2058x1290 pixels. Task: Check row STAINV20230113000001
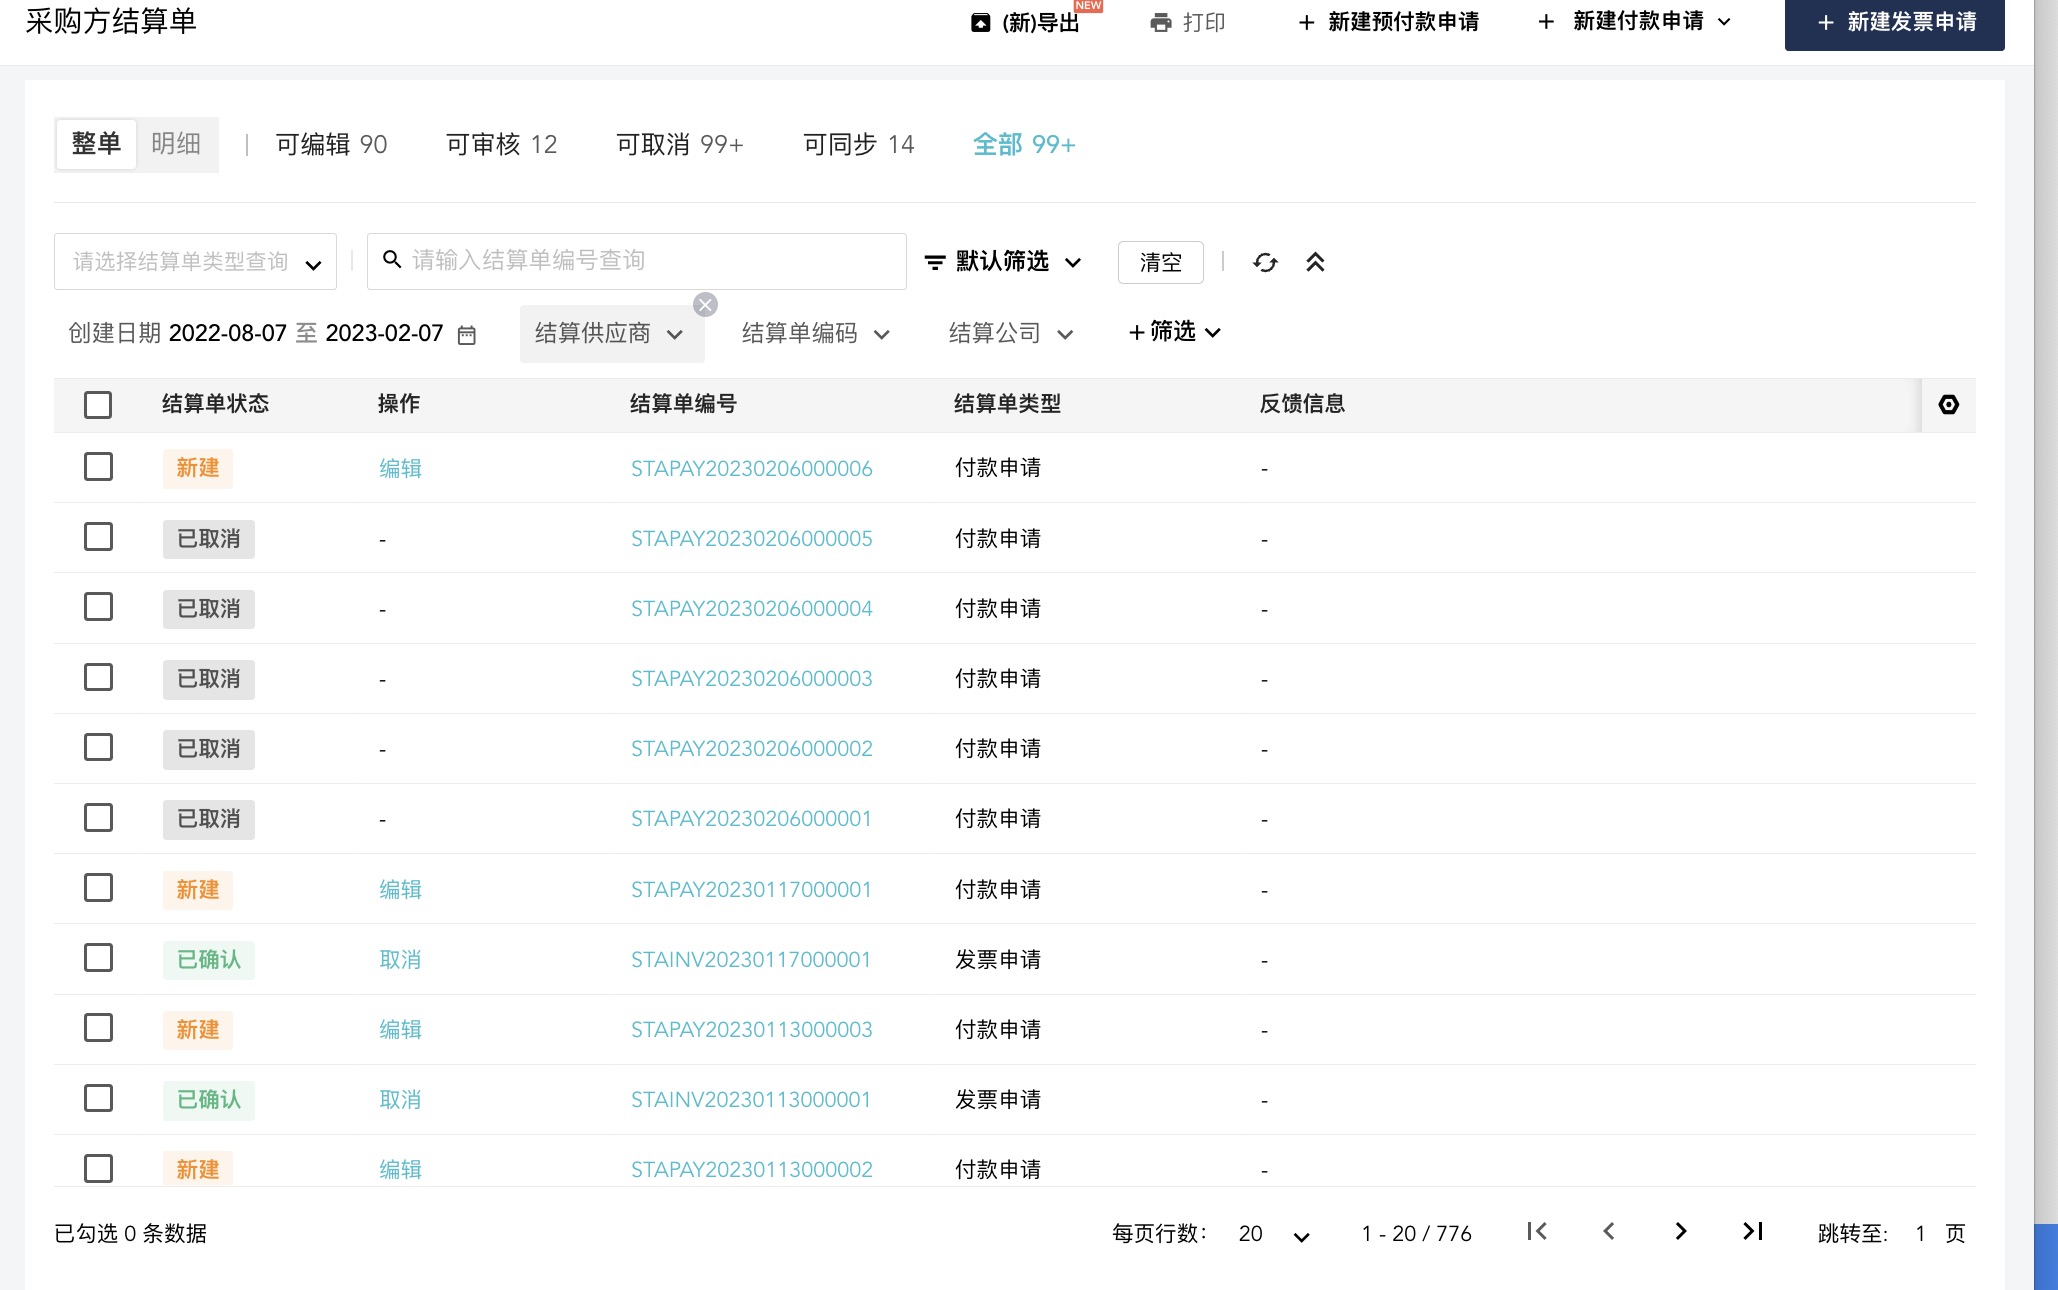[98, 1098]
